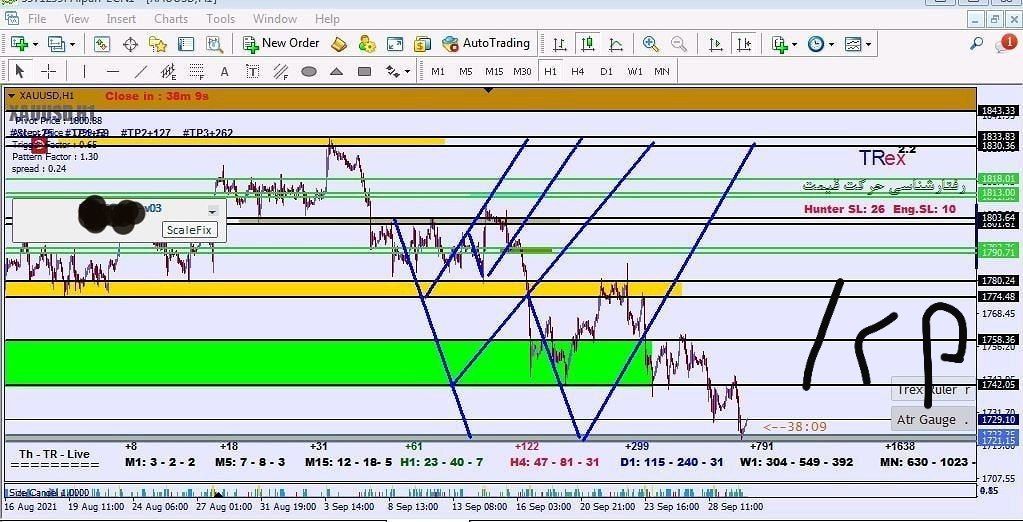Select the text 'A' tool
1023x522 pixels.
(x=224, y=71)
